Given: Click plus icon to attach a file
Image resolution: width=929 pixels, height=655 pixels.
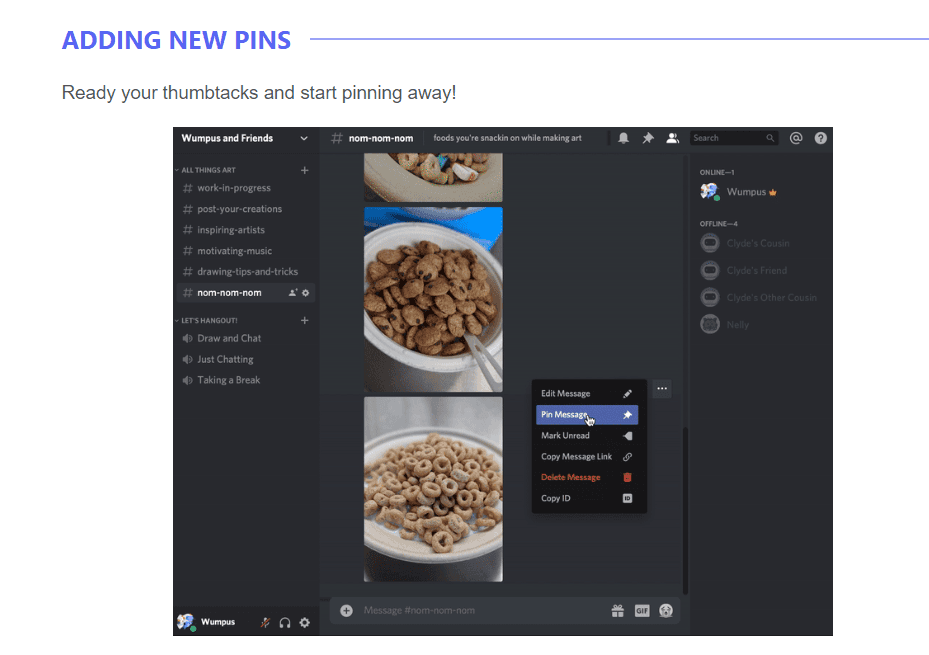Looking at the screenshot, I should 346,610.
